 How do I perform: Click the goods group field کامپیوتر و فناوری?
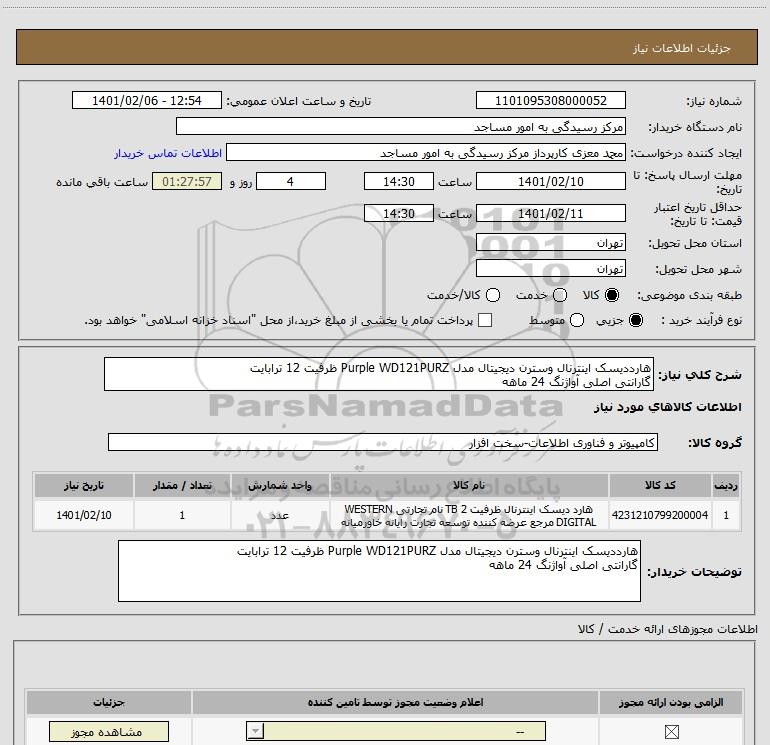383,442
